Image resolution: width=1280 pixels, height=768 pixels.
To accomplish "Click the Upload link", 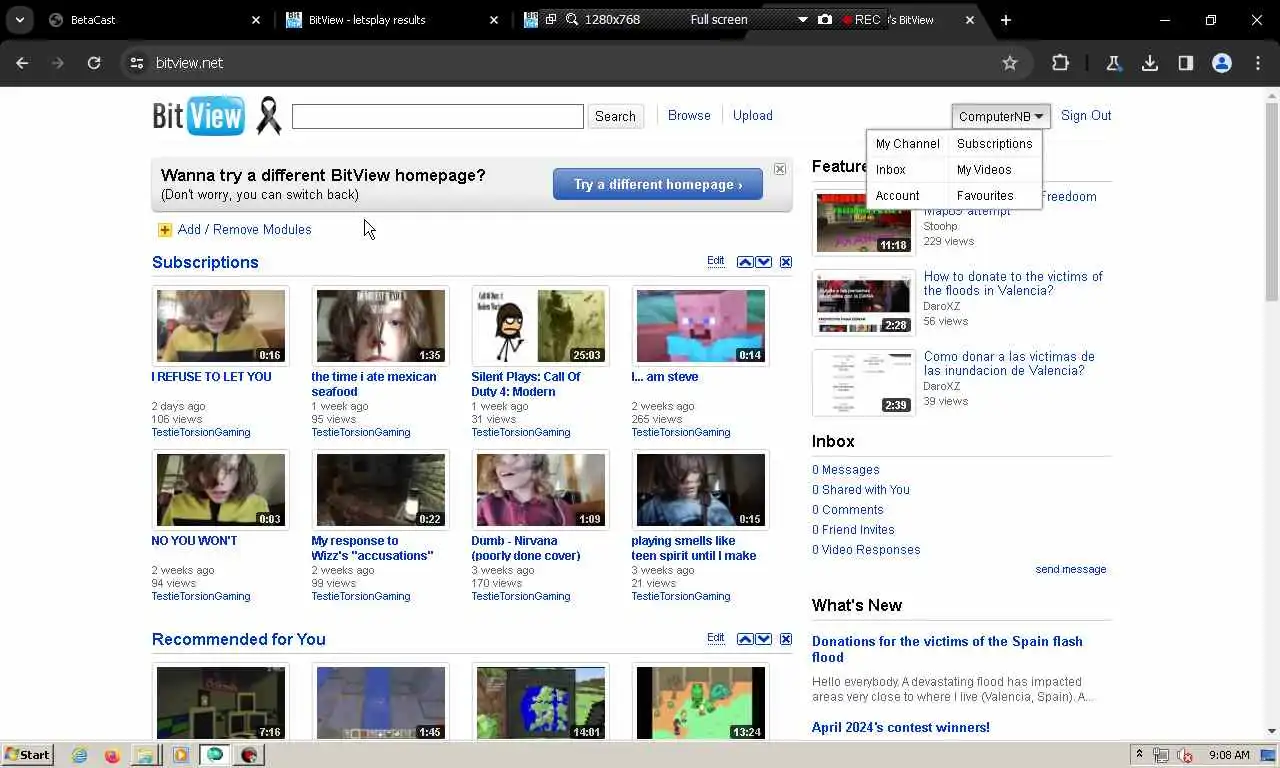I will click(752, 116).
